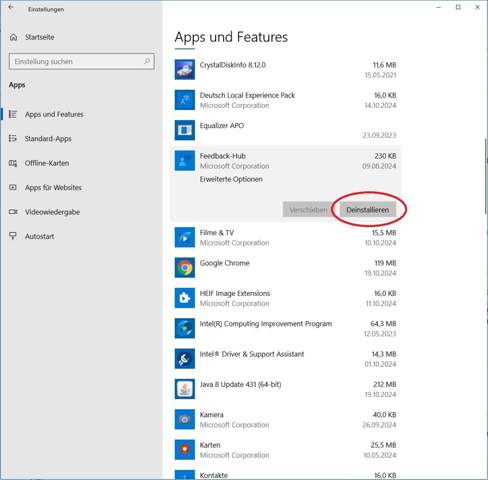Select Deutsch Local Experience Pack entry

[x=286, y=100]
